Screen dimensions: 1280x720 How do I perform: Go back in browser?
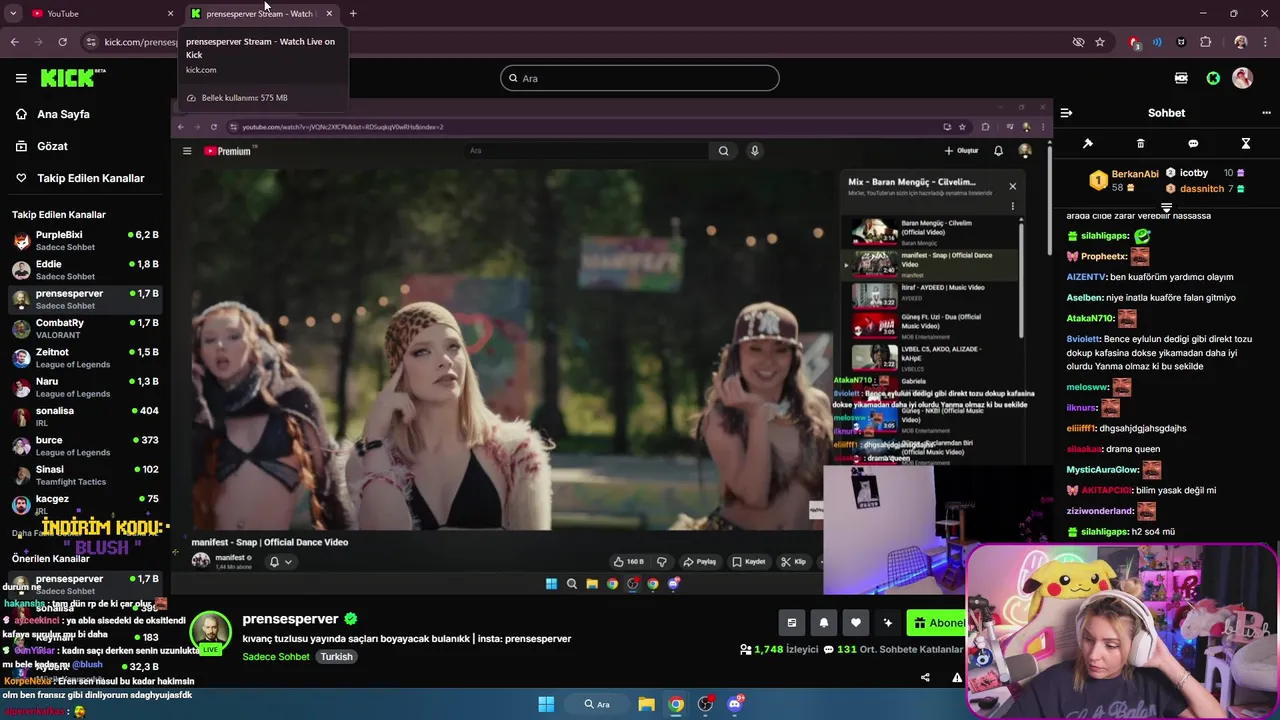coord(14,42)
